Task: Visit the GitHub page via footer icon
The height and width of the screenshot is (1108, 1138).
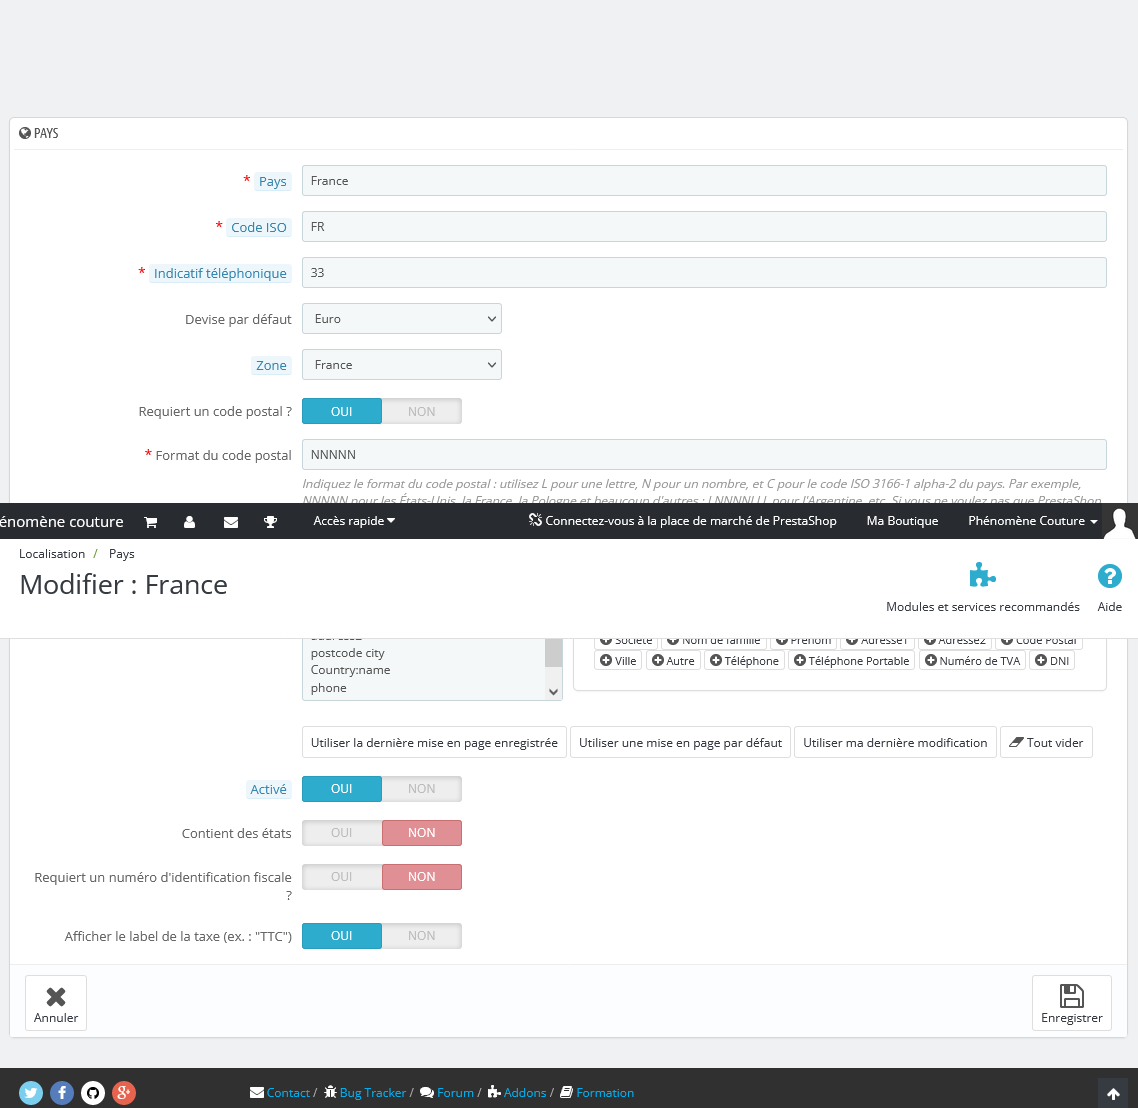Action: click(93, 1092)
